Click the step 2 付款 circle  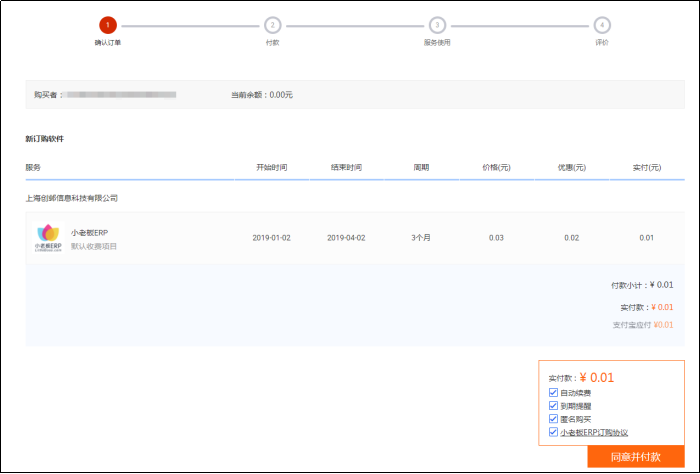click(272, 24)
